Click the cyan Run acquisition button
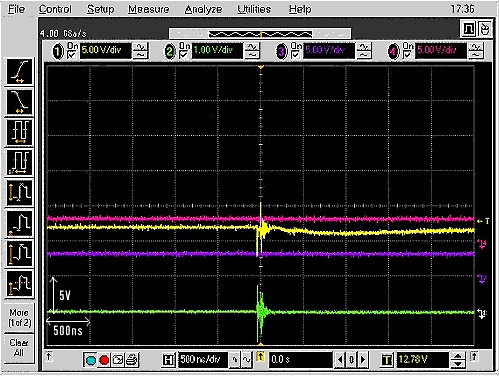The image size is (499, 376). (x=91, y=360)
